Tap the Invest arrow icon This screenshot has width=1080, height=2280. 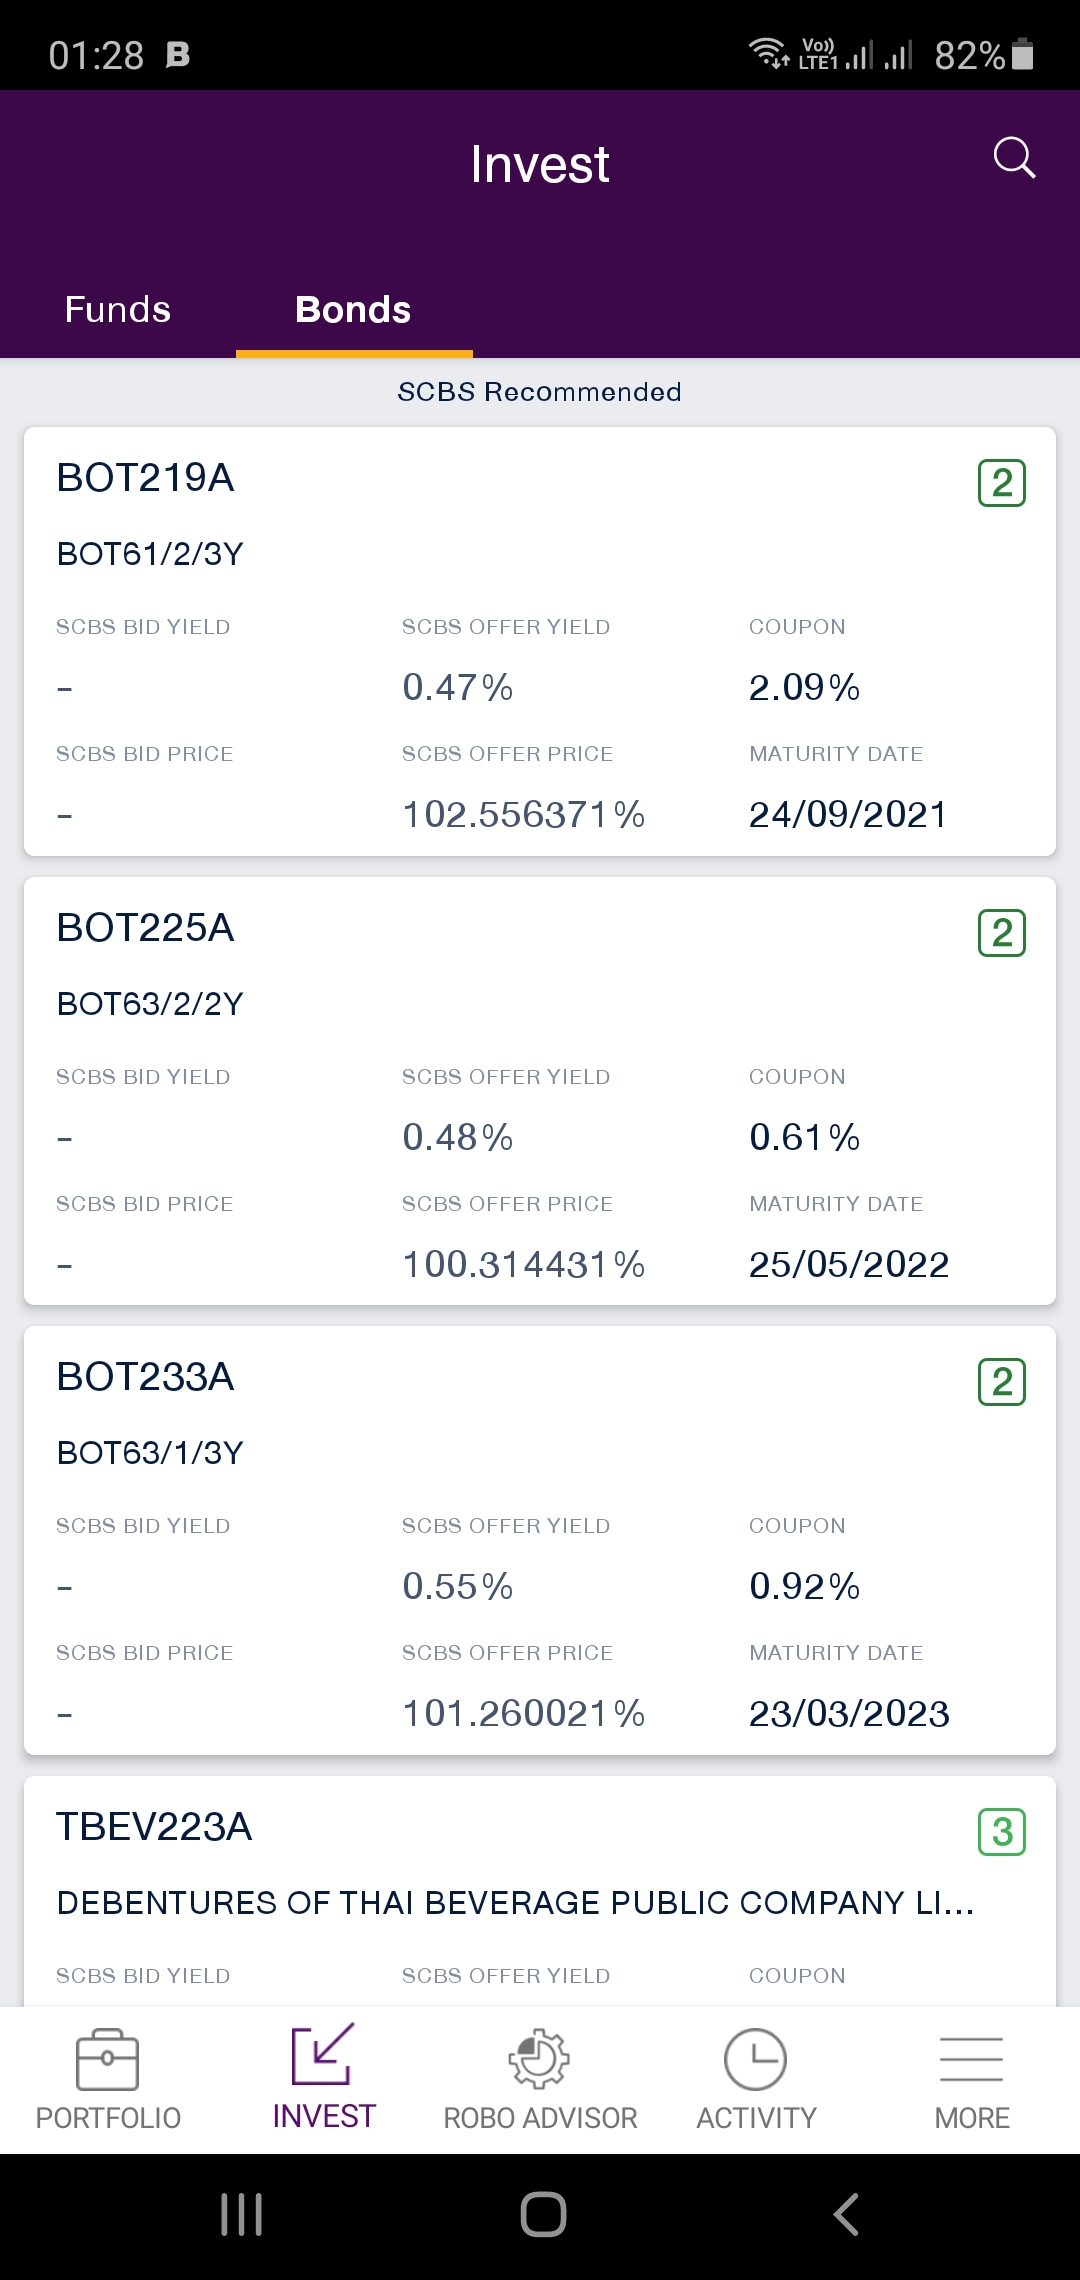click(323, 2054)
